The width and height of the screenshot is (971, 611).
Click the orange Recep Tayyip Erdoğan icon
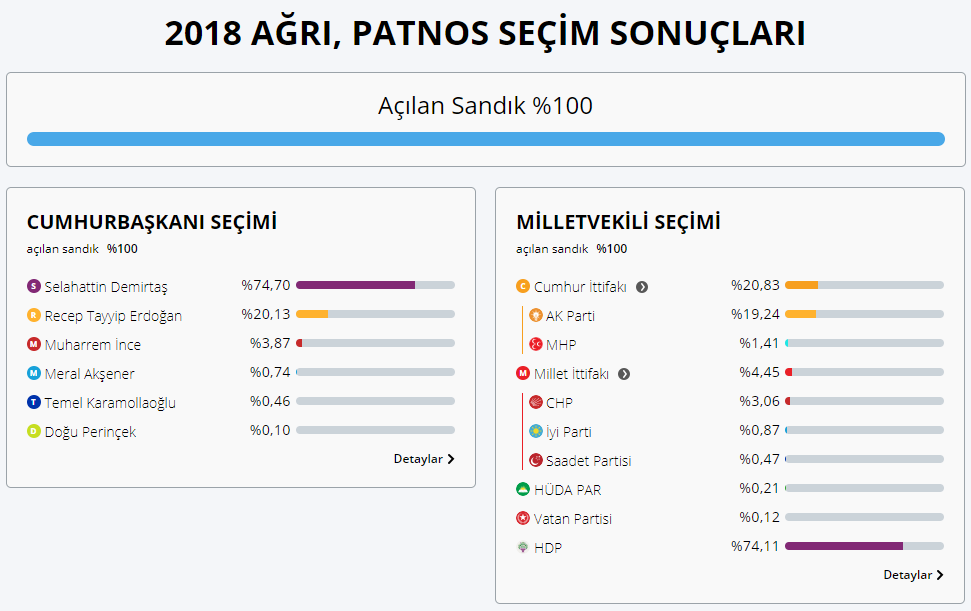(x=34, y=315)
